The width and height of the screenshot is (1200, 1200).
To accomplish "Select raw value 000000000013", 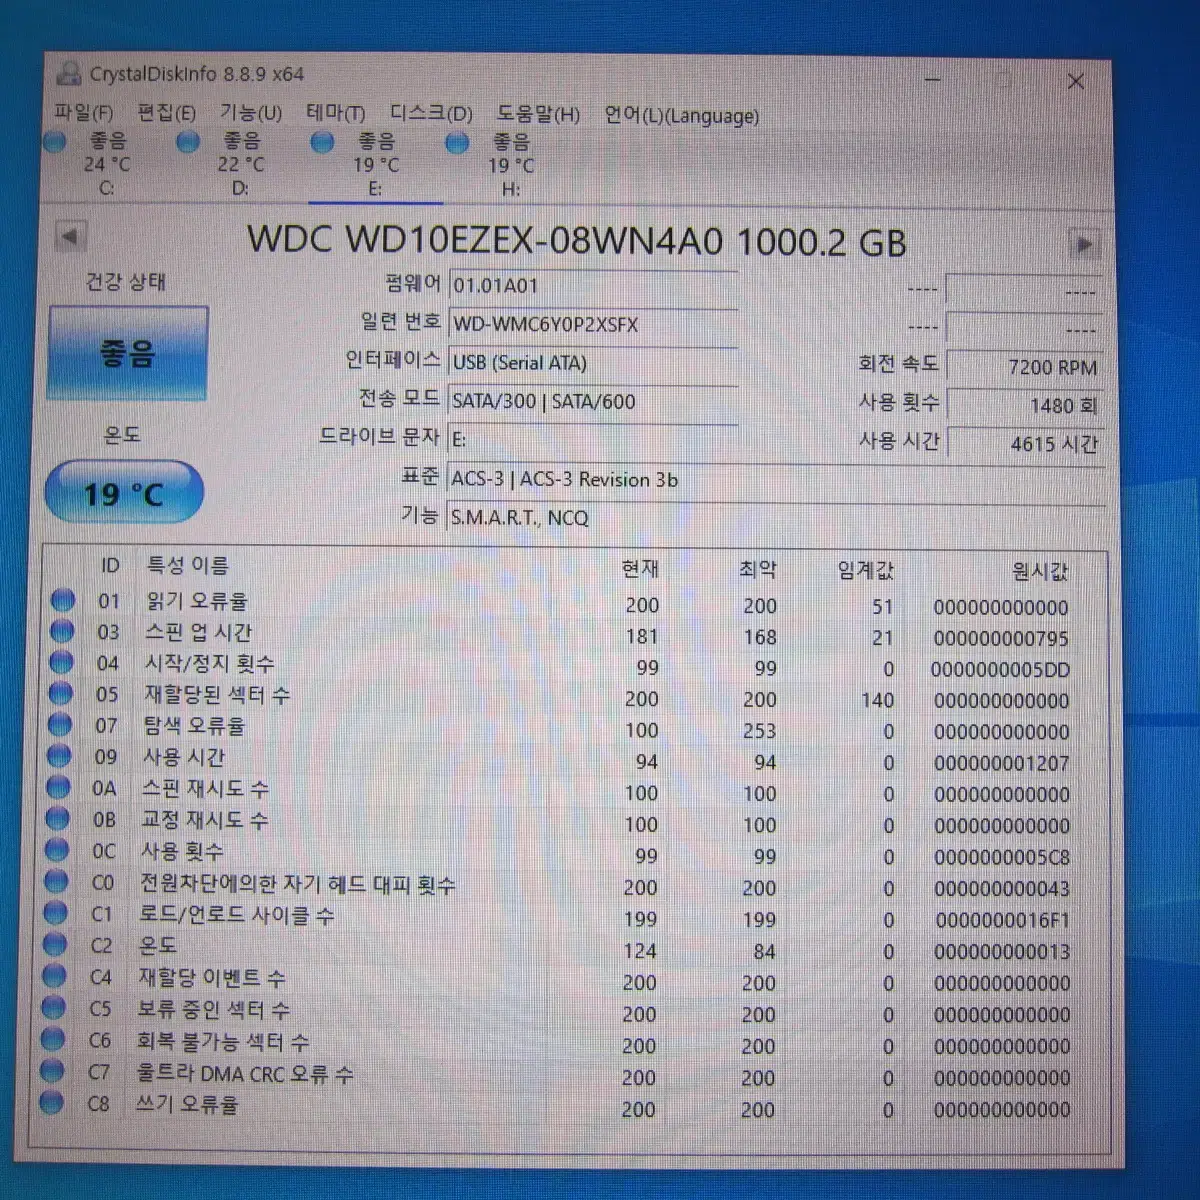I will point(1001,952).
